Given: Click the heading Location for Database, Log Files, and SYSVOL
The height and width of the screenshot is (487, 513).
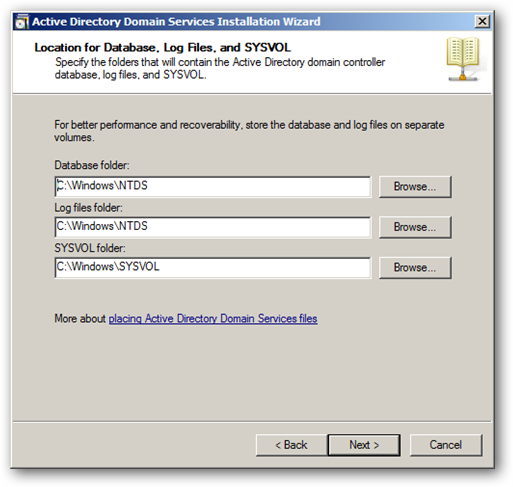Looking at the screenshot, I should [x=163, y=48].
